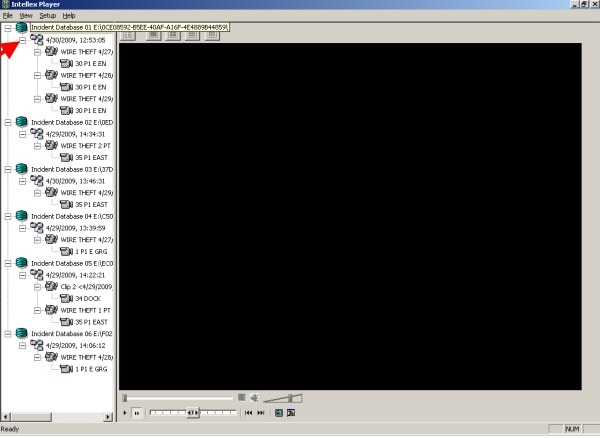Viewport: 600px width, 438px height.
Task: Collapse the Incident Database 01 node
Action: click(x=8, y=28)
